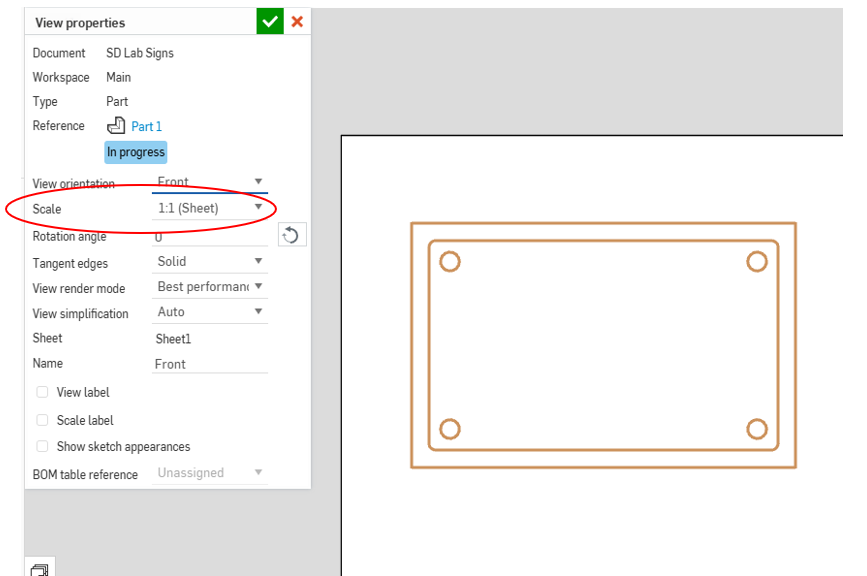Click the Sheet1 value in Sheet row
Screen dimensions: 867x576
point(173,339)
